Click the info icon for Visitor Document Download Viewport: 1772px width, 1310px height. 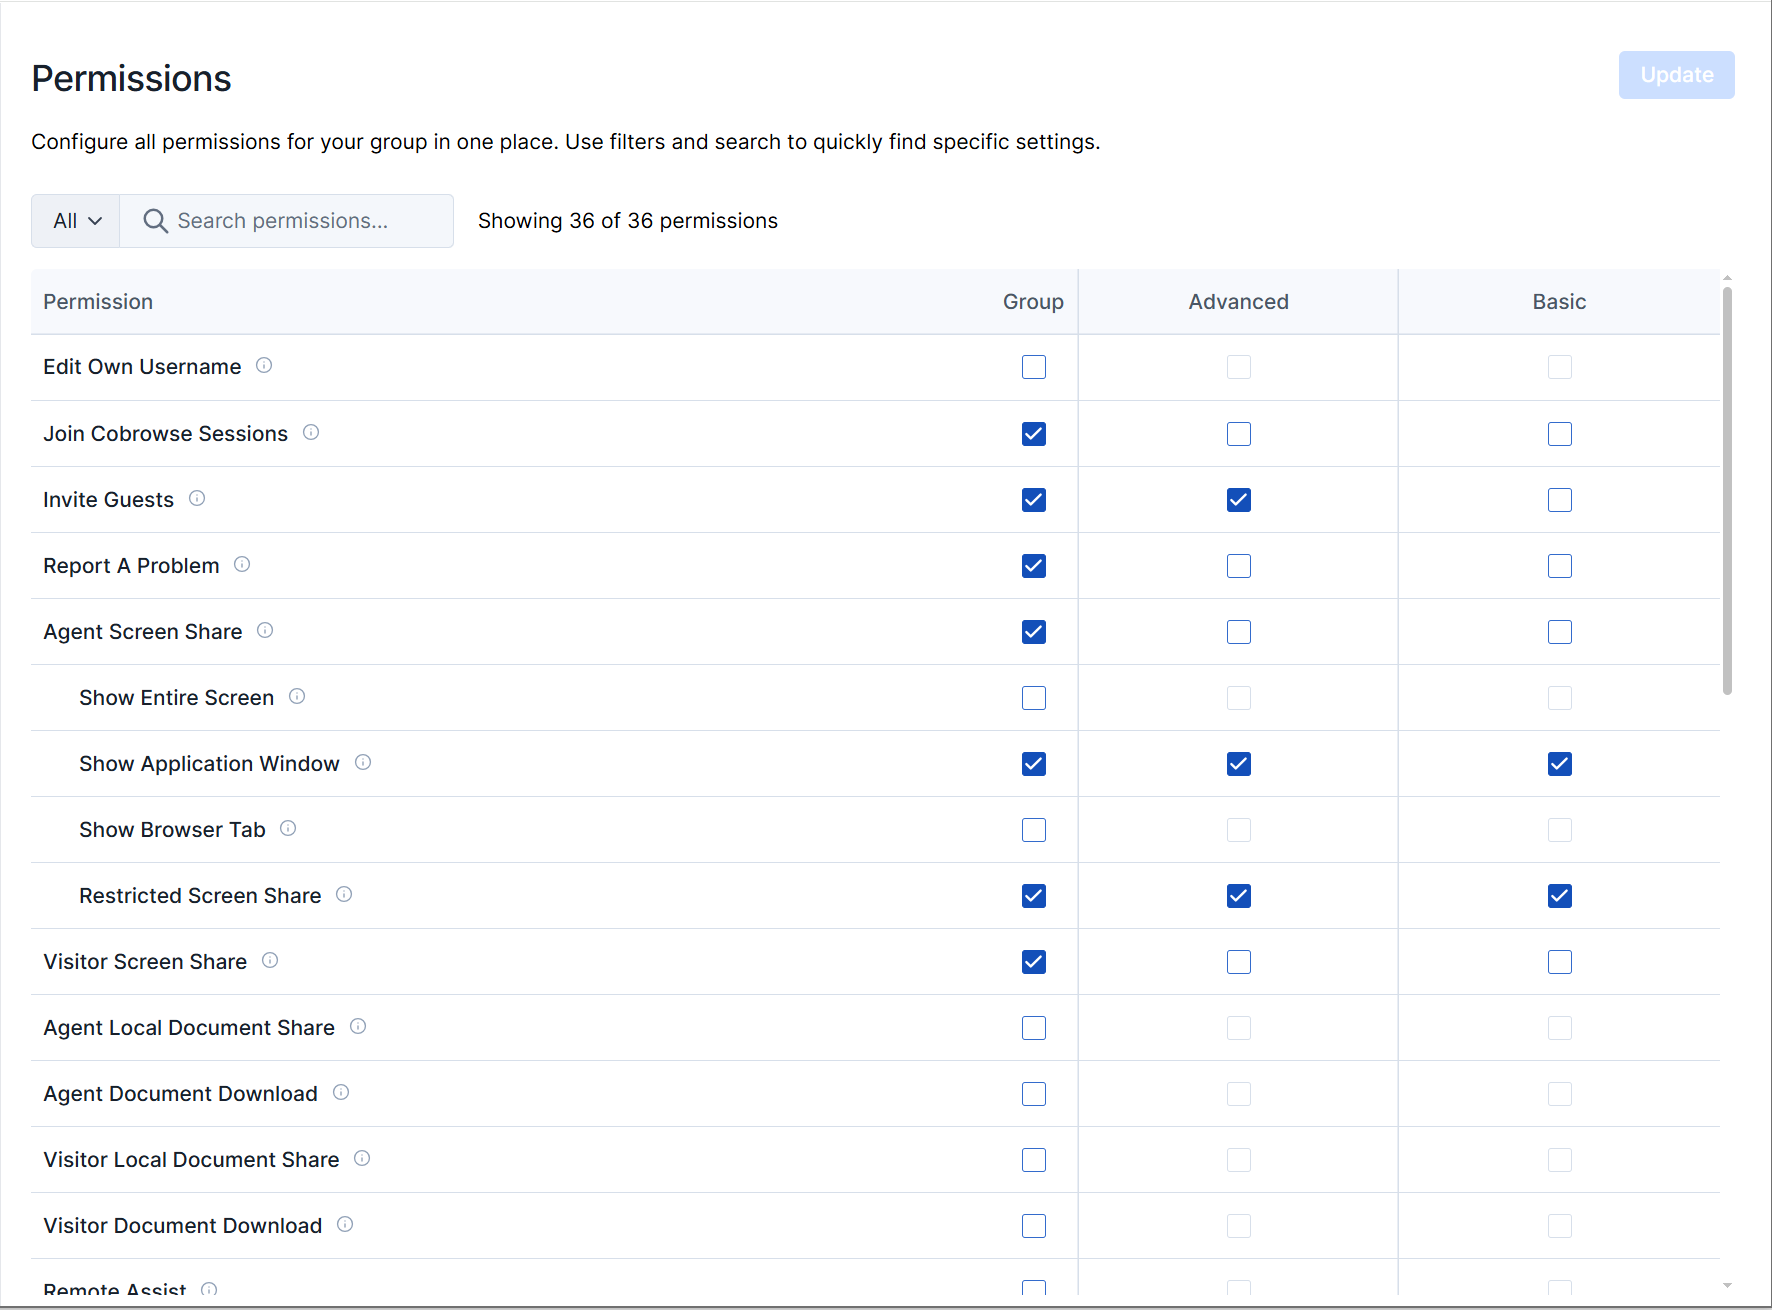(344, 1224)
